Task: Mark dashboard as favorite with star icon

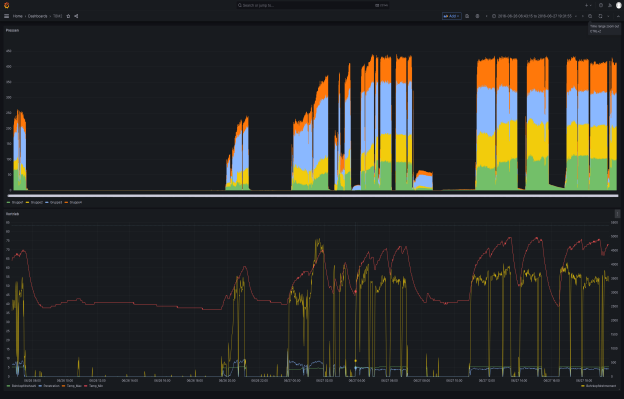Action: [68, 16]
